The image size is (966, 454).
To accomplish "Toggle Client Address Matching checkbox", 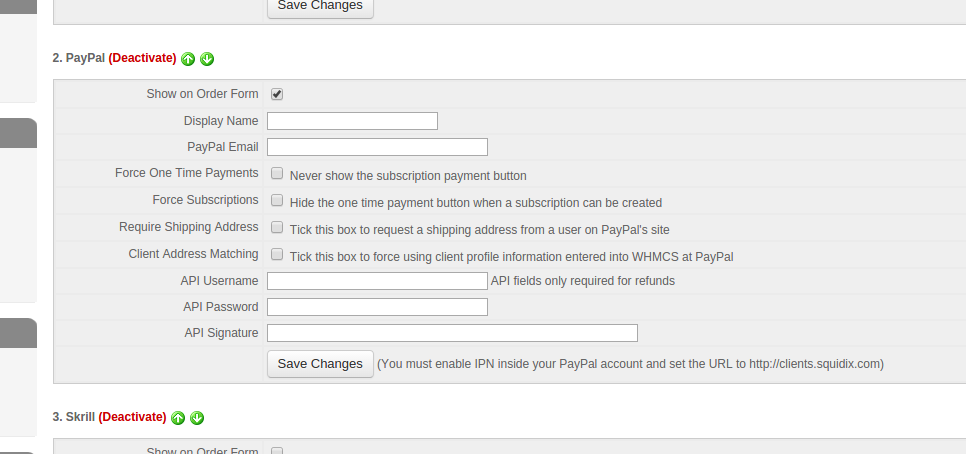I will (x=277, y=254).
